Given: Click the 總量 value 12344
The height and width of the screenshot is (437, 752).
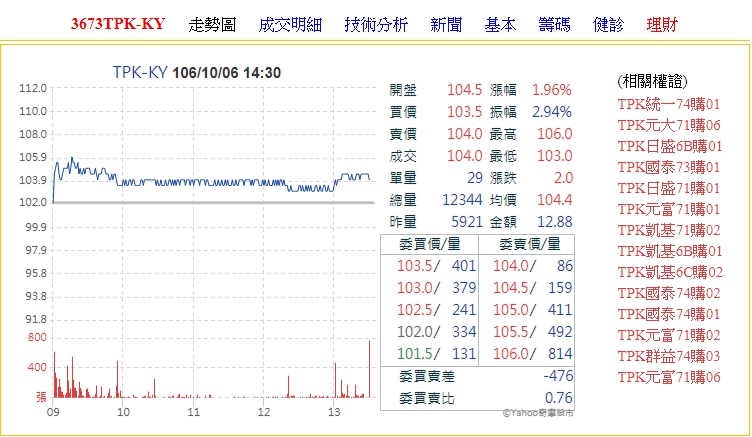Looking at the screenshot, I should pyautogui.click(x=462, y=200).
